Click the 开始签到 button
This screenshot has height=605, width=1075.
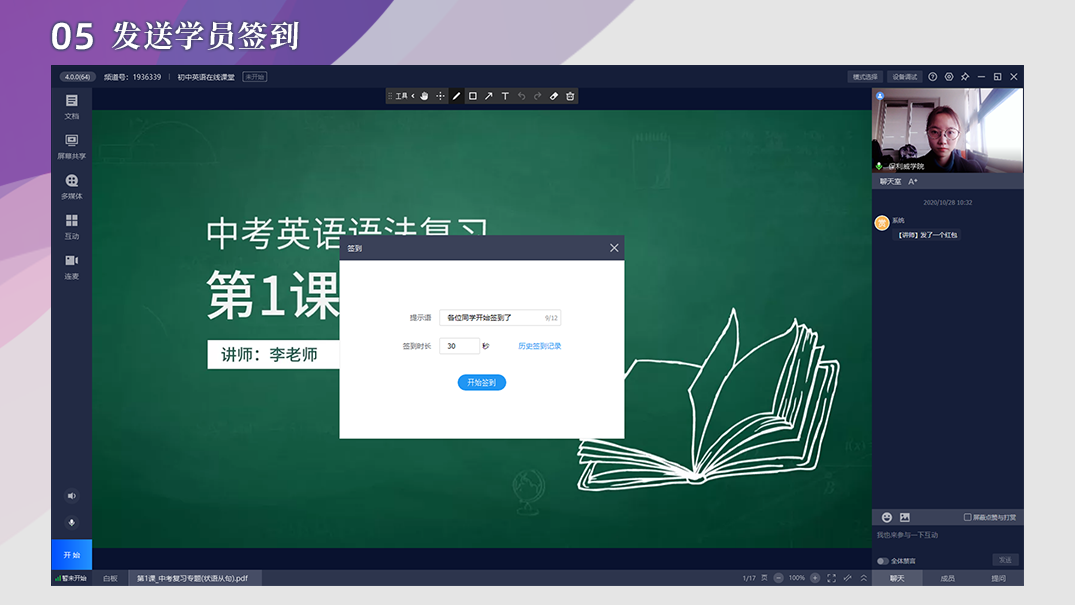click(x=482, y=382)
